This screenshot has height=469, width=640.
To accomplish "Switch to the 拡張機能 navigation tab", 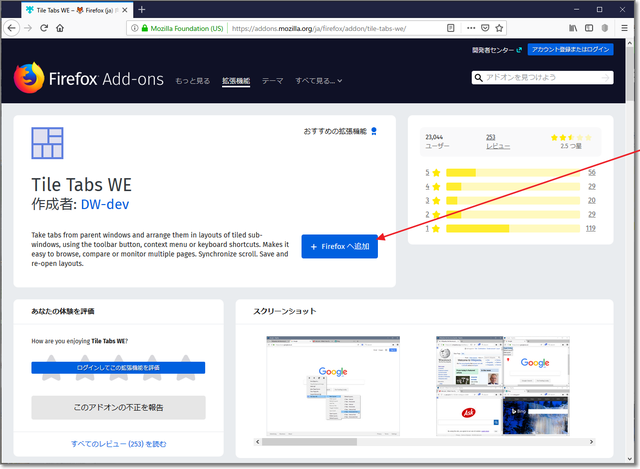I will point(237,80).
